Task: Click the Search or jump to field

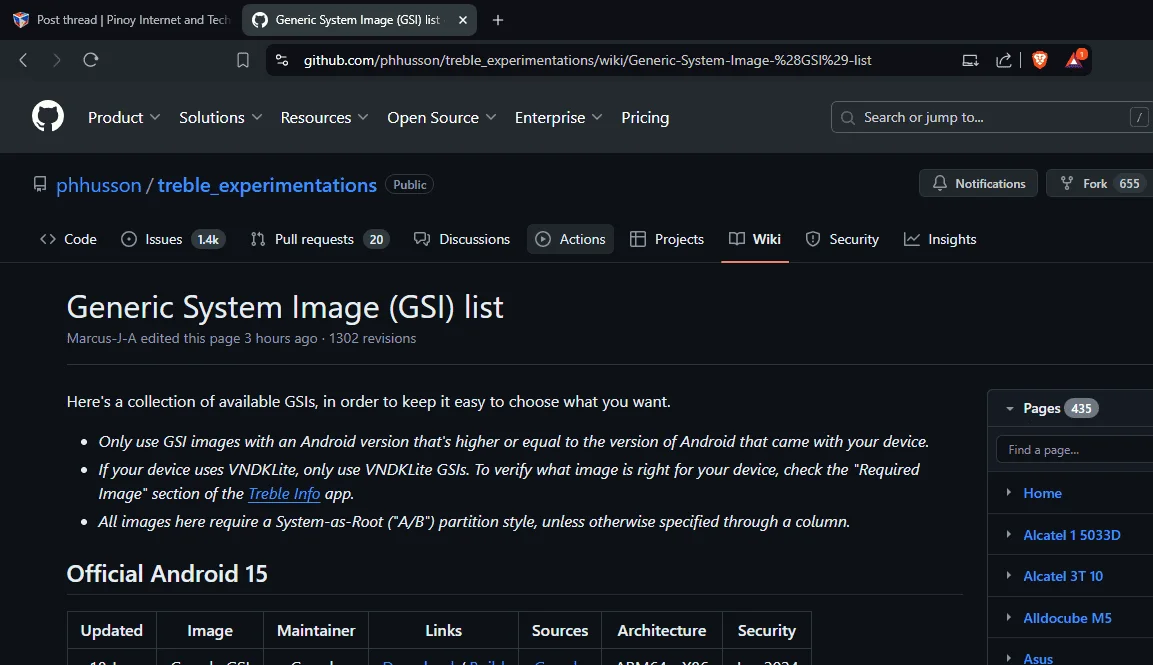Action: click(992, 117)
